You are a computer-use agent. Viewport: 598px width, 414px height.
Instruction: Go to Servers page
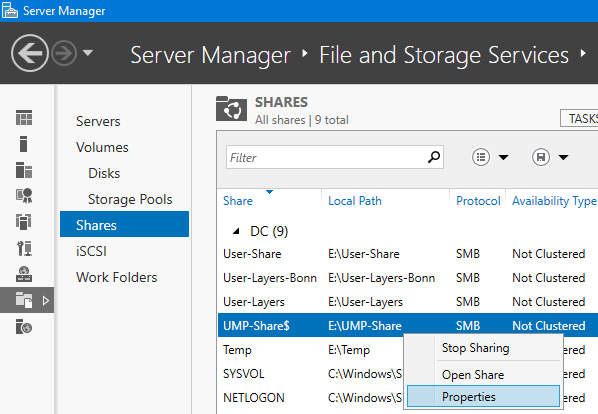tap(98, 121)
